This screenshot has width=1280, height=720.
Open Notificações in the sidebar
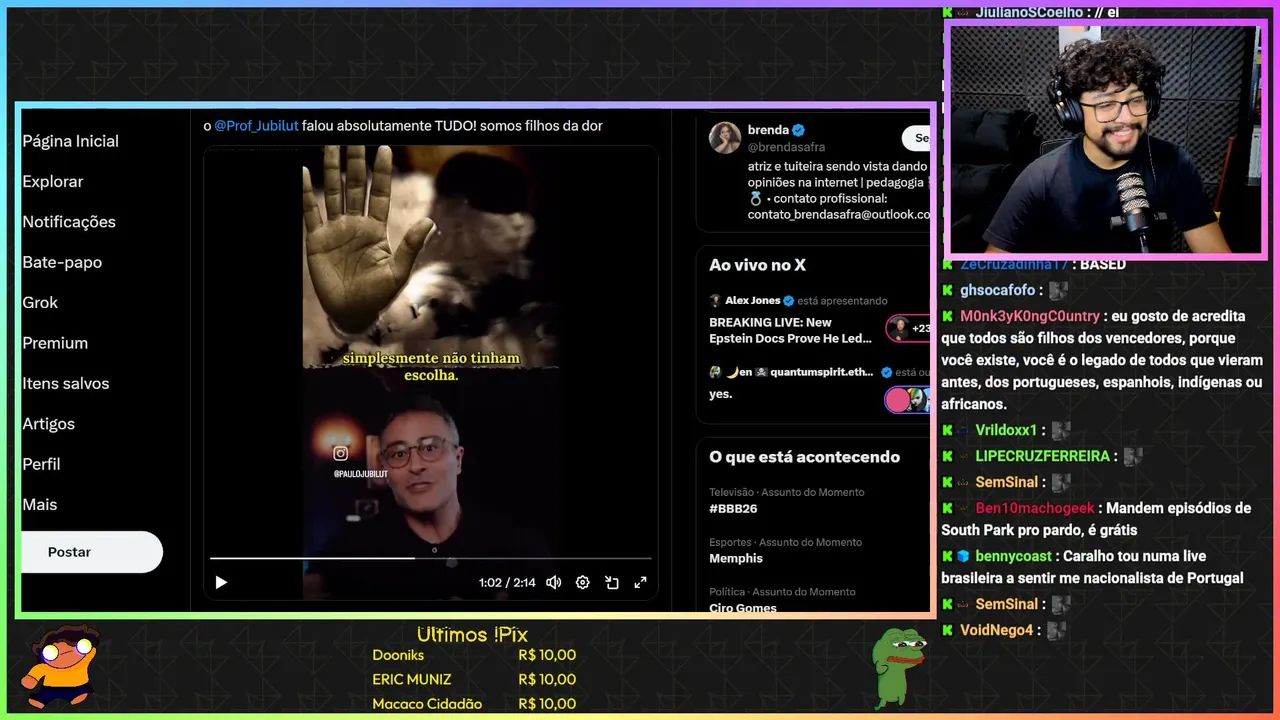69,222
